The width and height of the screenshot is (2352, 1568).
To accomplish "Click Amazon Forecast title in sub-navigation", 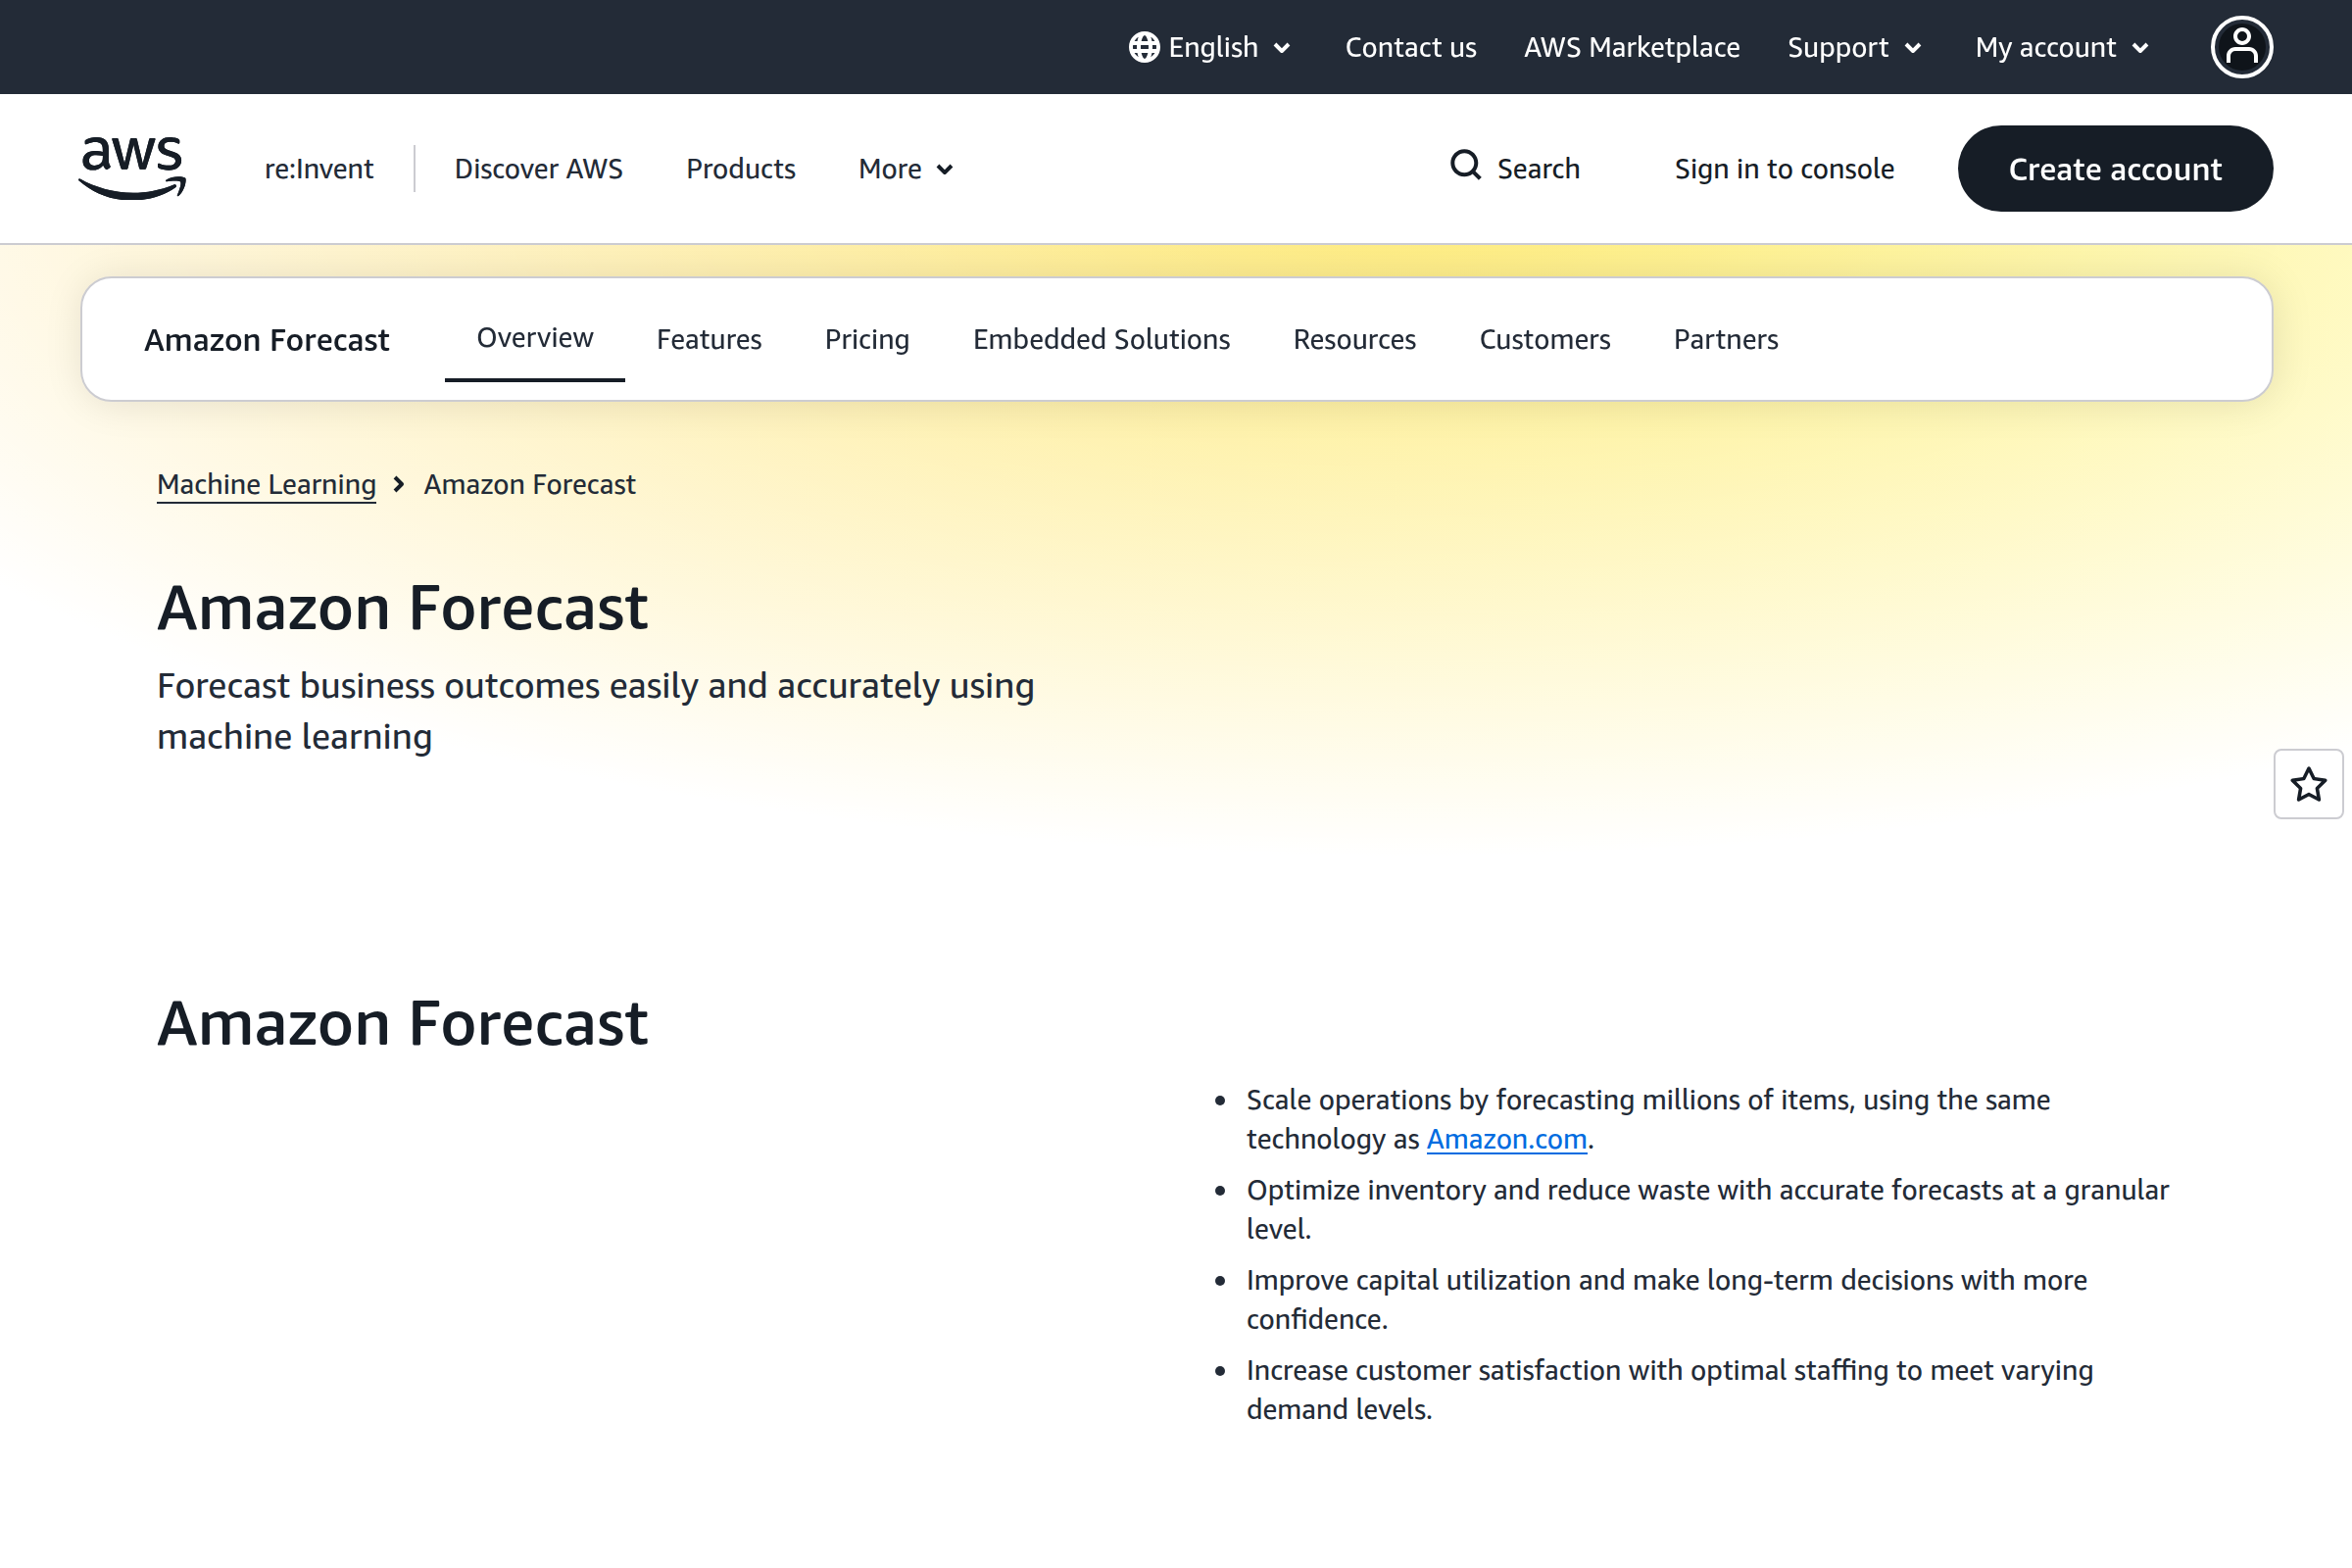I will (x=266, y=340).
